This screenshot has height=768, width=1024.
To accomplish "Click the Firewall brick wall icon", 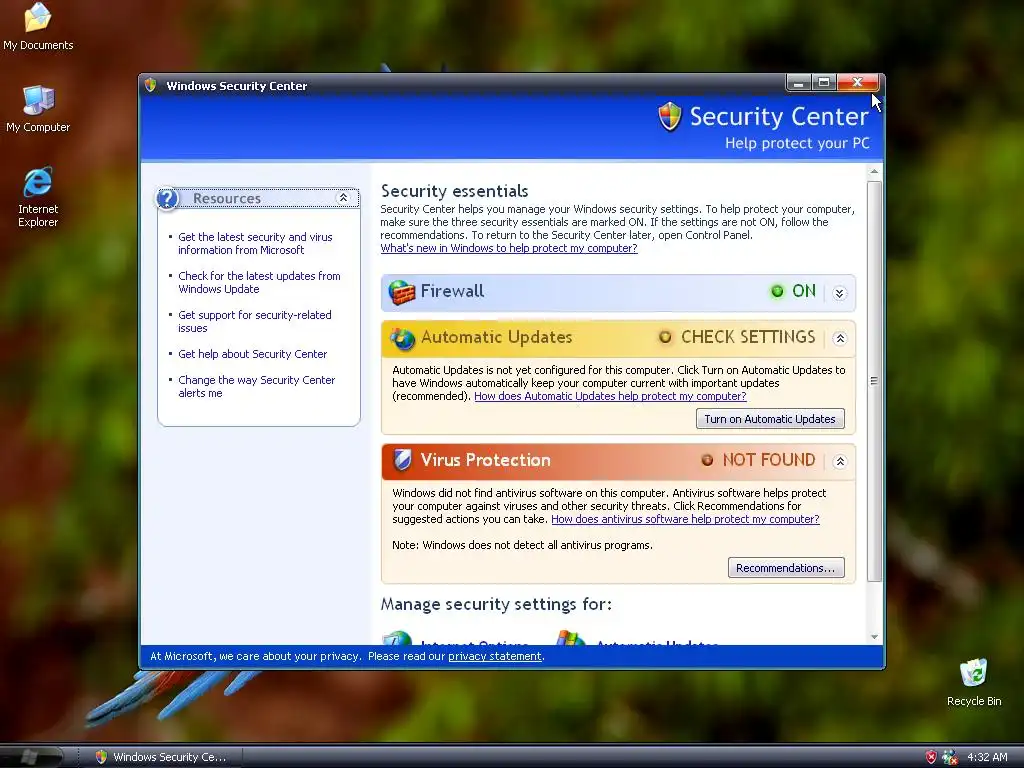I will pyautogui.click(x=402, y=292).
